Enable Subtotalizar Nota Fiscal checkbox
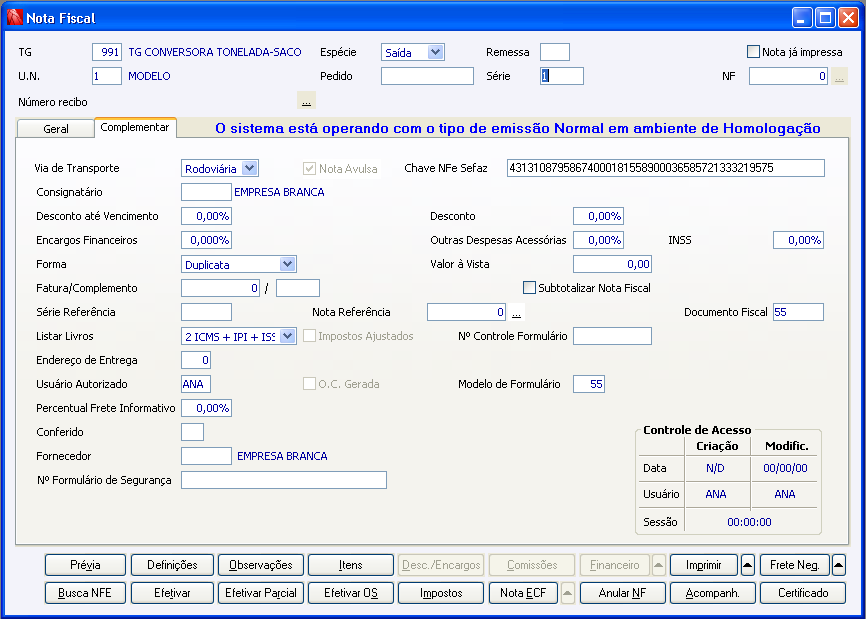 point(529,288)
